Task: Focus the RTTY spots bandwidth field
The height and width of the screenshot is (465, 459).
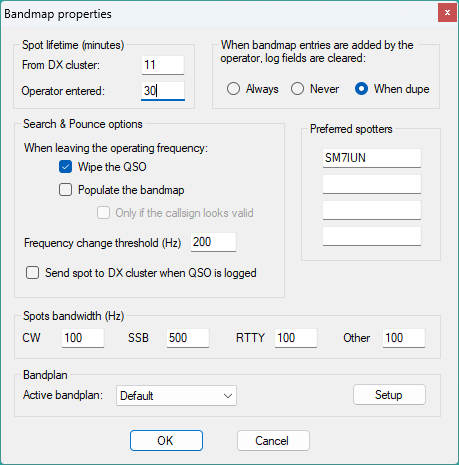Action: coord(296,338)
